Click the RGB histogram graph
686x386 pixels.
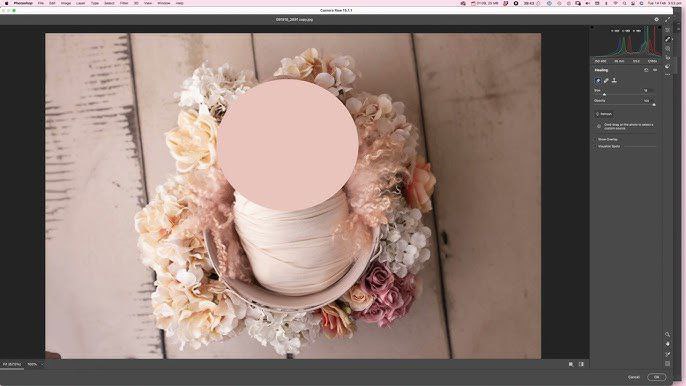(x=626, y=42)
